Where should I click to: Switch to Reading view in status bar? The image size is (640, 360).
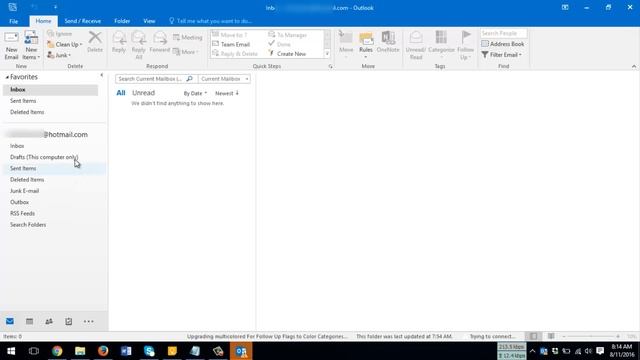[x=551, y=336]
